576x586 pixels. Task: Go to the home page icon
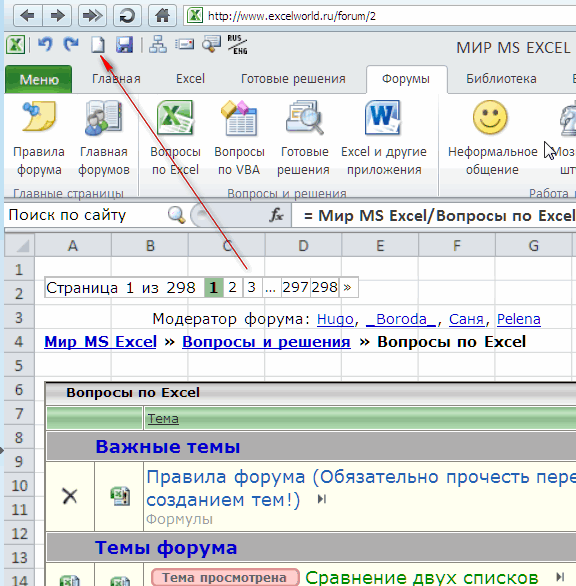pos(162,16)
